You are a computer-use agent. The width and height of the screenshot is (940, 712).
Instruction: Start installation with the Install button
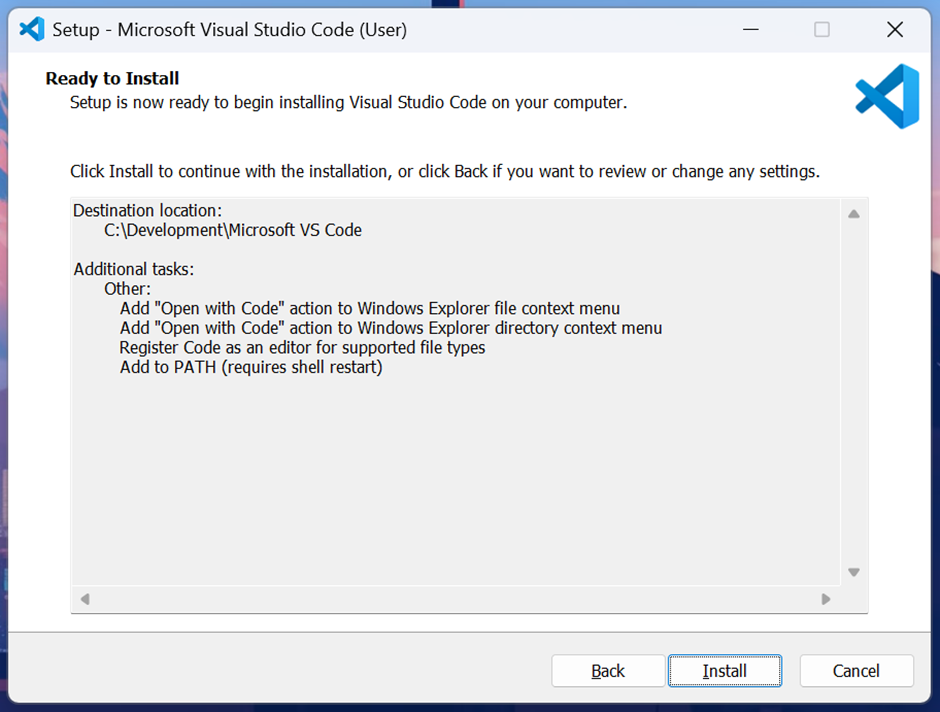coord(725,671)
